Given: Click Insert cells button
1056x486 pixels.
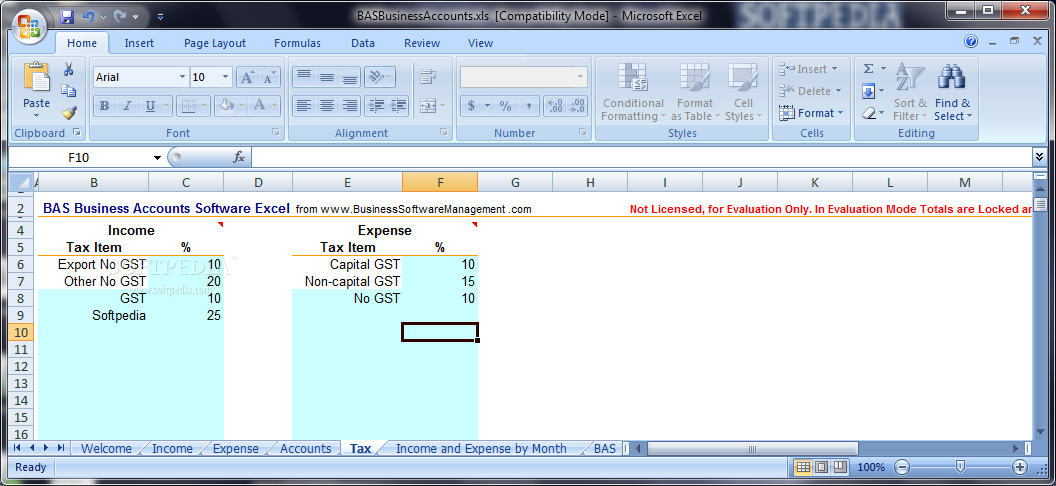Looking at the screenshot, I should [809, 69].
